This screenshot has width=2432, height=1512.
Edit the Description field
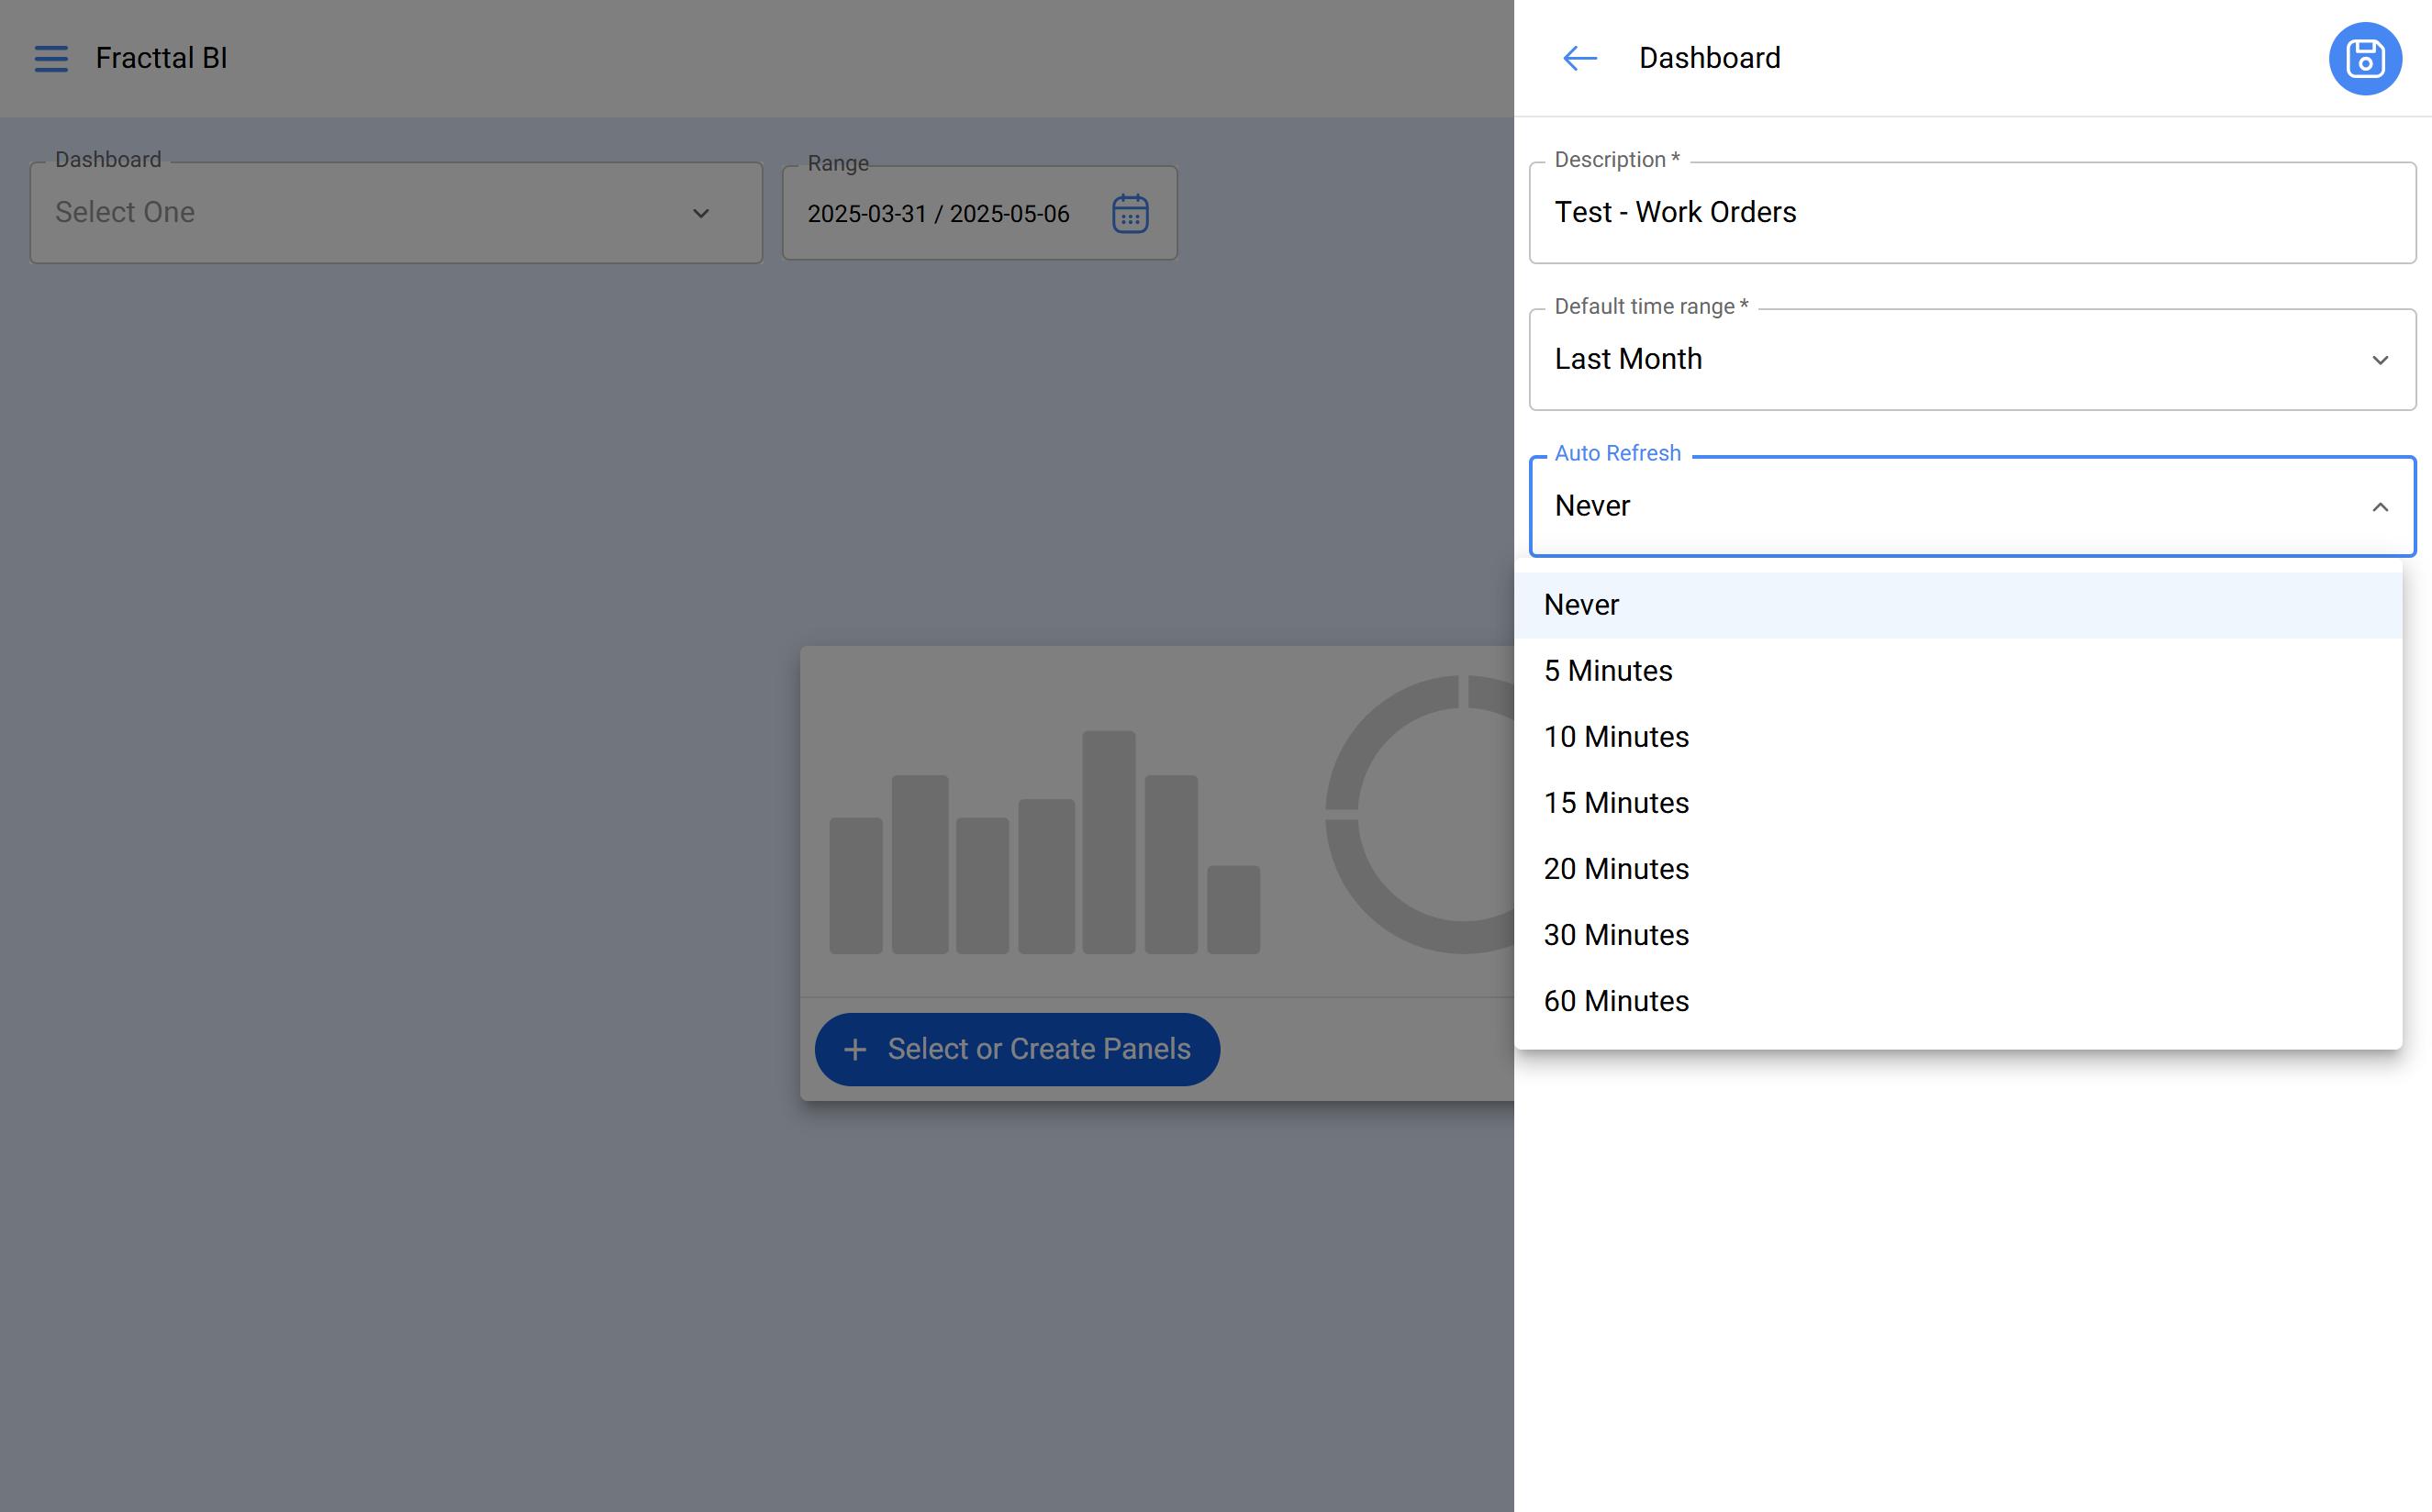[x=1972, y=213]
